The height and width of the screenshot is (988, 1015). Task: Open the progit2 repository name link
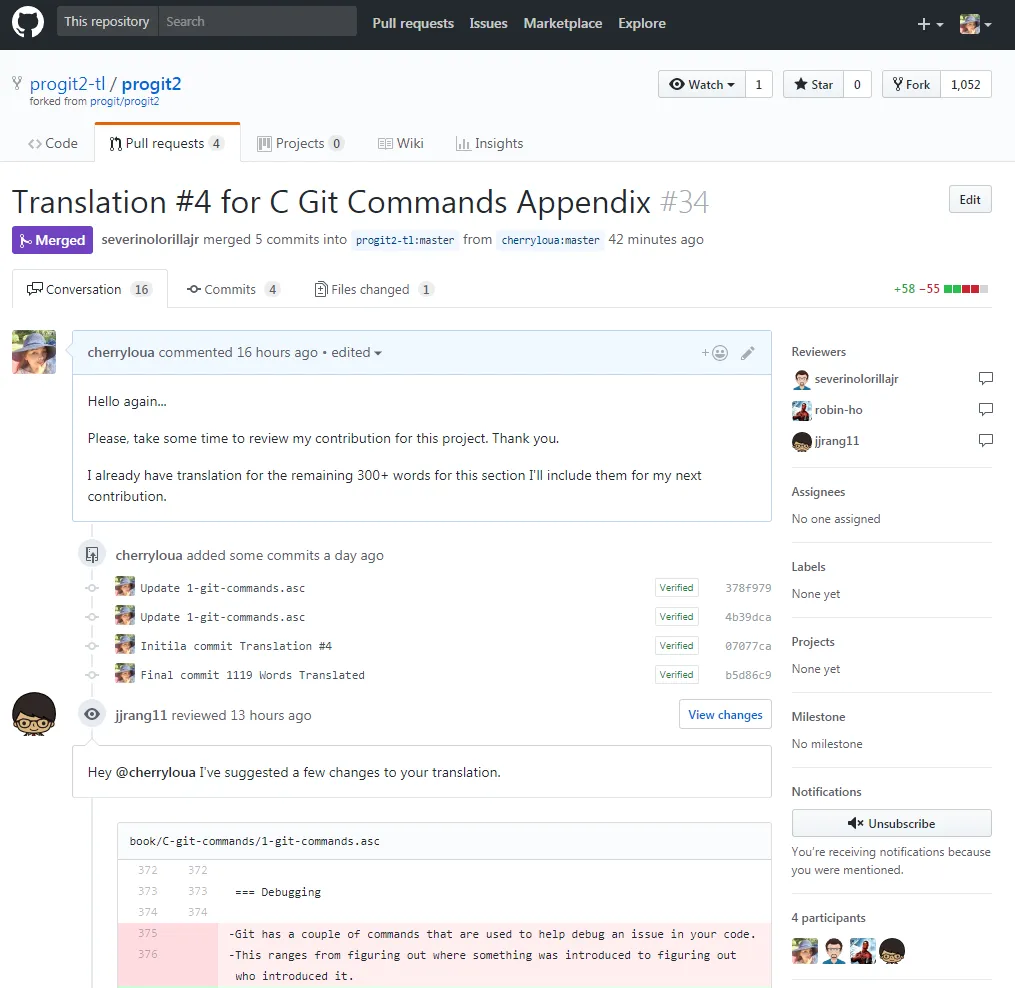point(151,84)
